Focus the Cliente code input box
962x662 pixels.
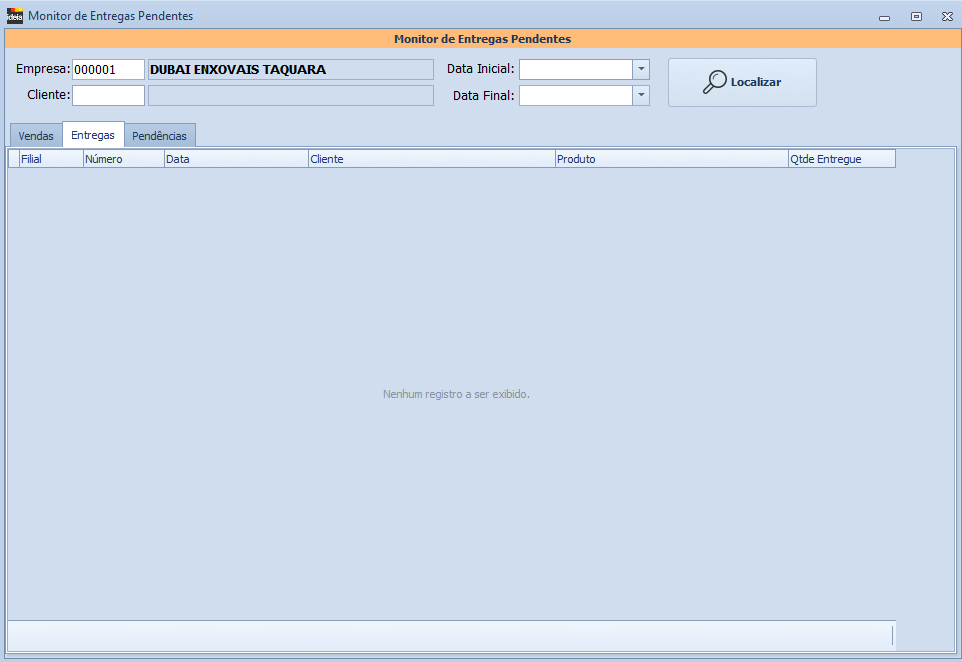tap(108, 96)
